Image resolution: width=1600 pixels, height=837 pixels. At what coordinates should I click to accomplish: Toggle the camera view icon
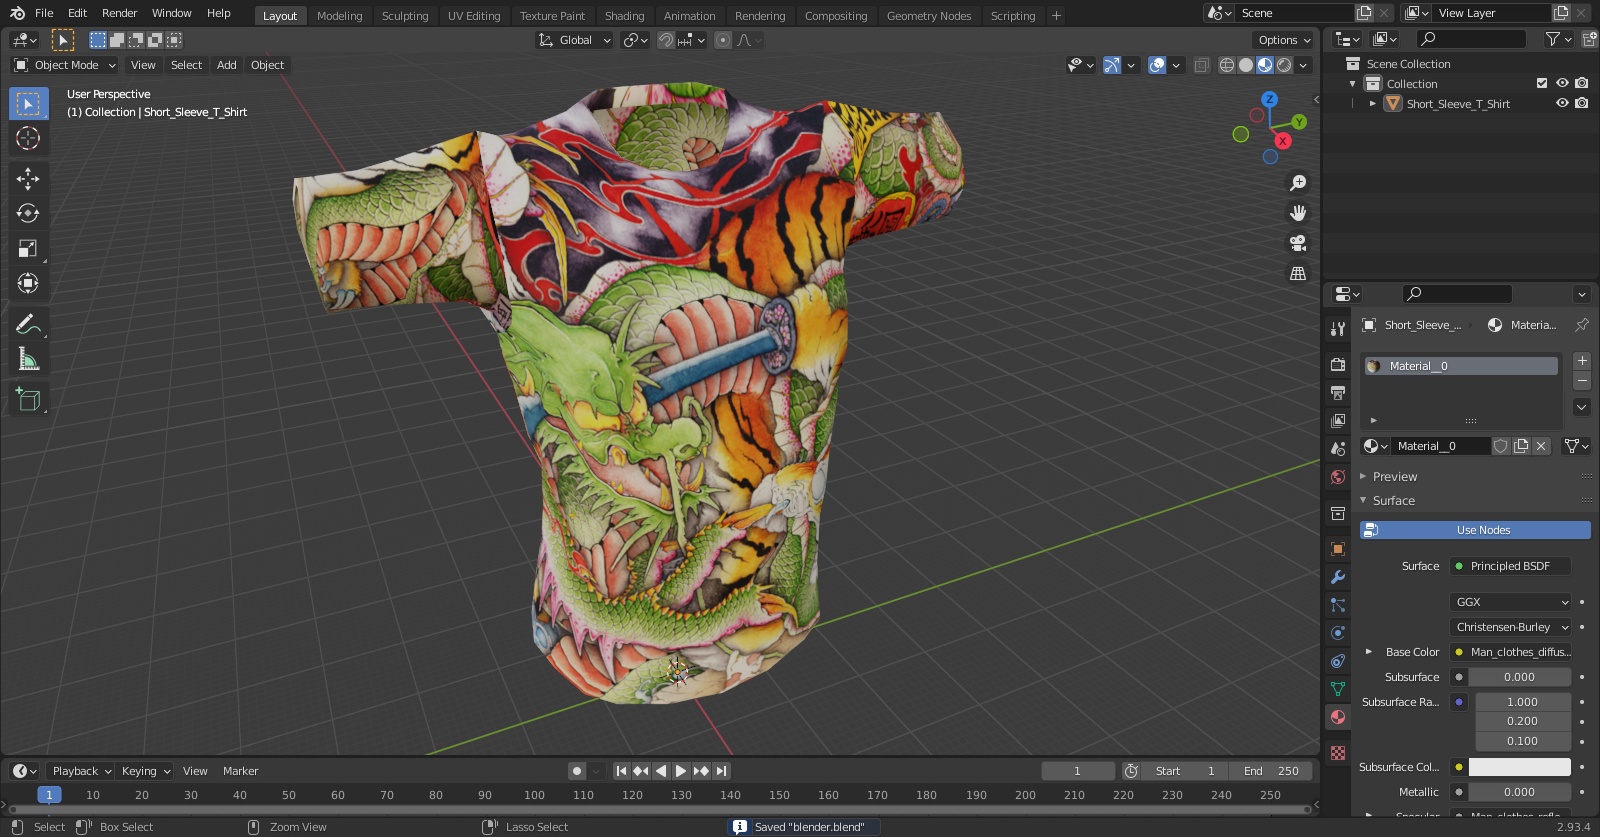[x=1298, y=243]
